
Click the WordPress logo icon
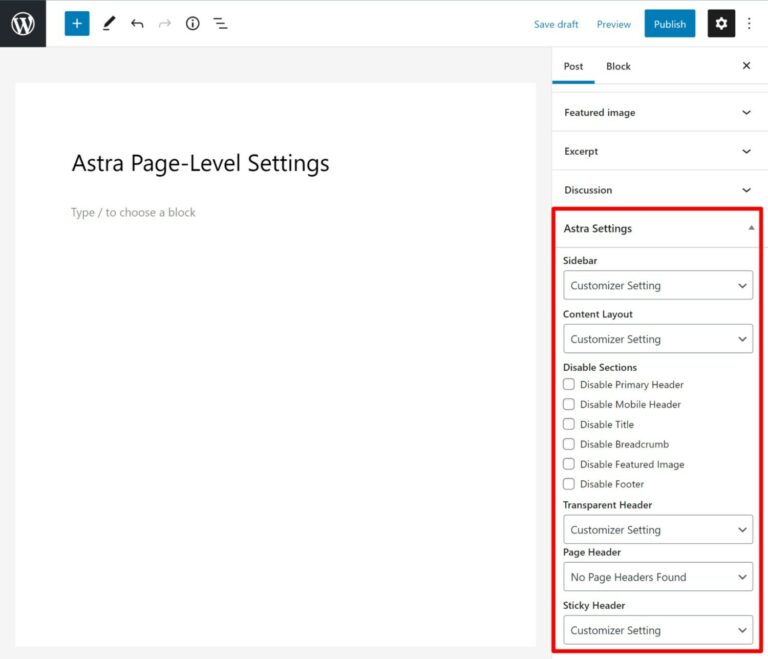coord(23,24)
